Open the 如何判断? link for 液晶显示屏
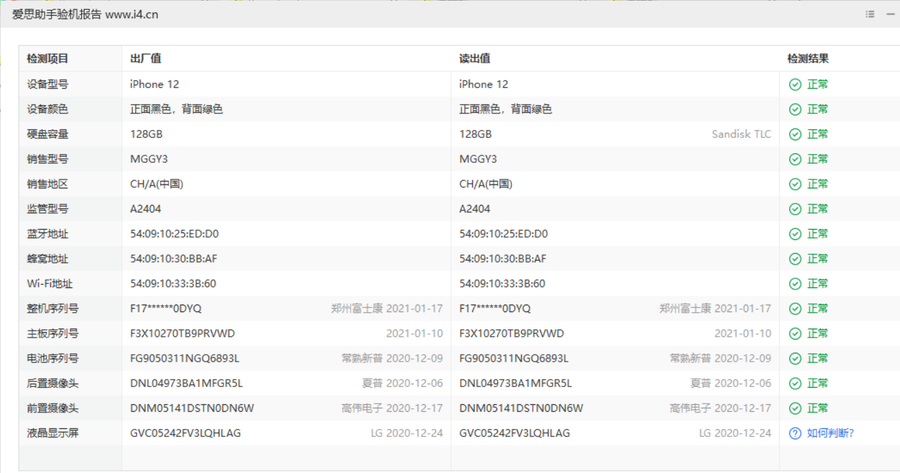Screen dimensions: 900x473 click(x=830, y=433)
